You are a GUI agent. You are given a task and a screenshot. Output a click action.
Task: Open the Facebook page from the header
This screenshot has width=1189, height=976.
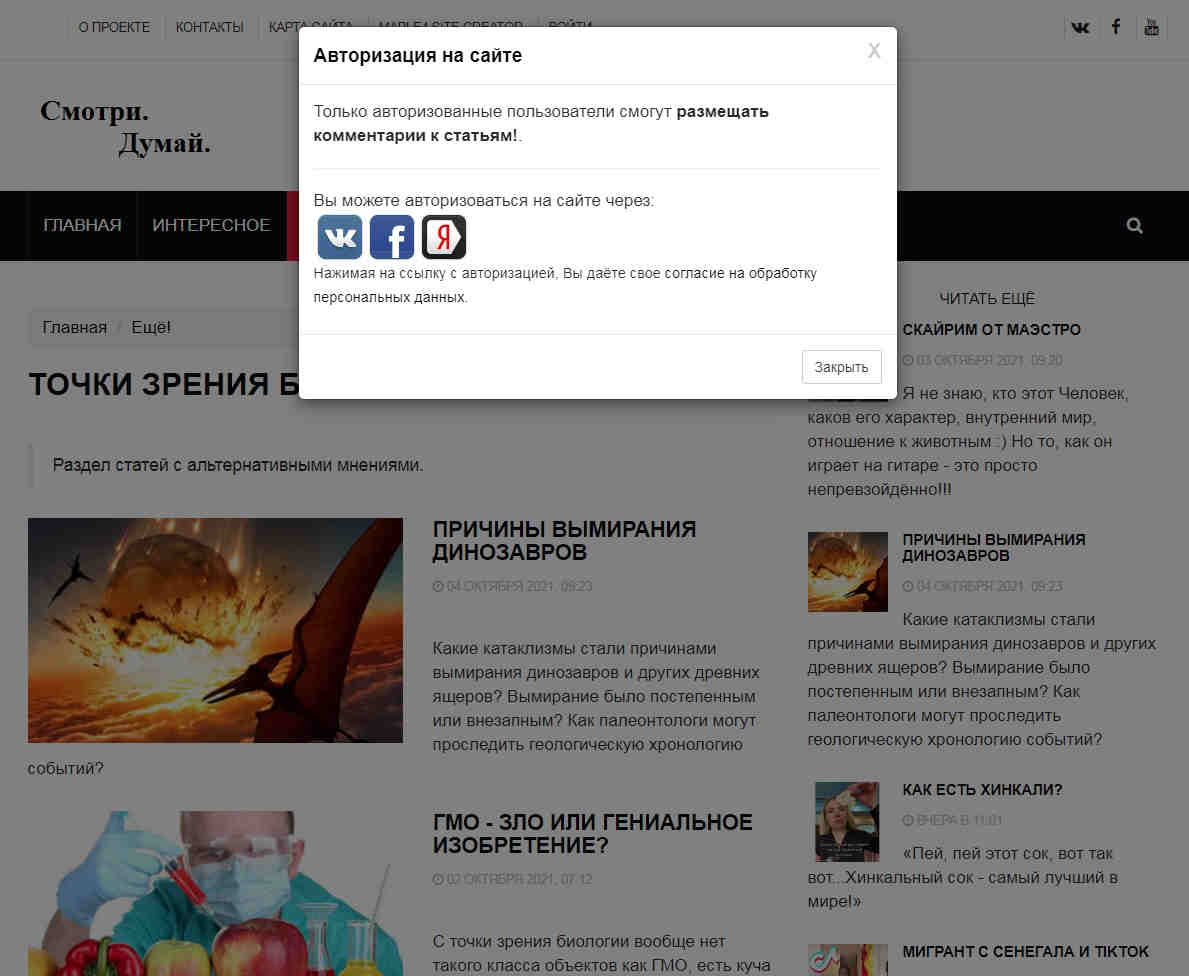[x=1116, y=27]
